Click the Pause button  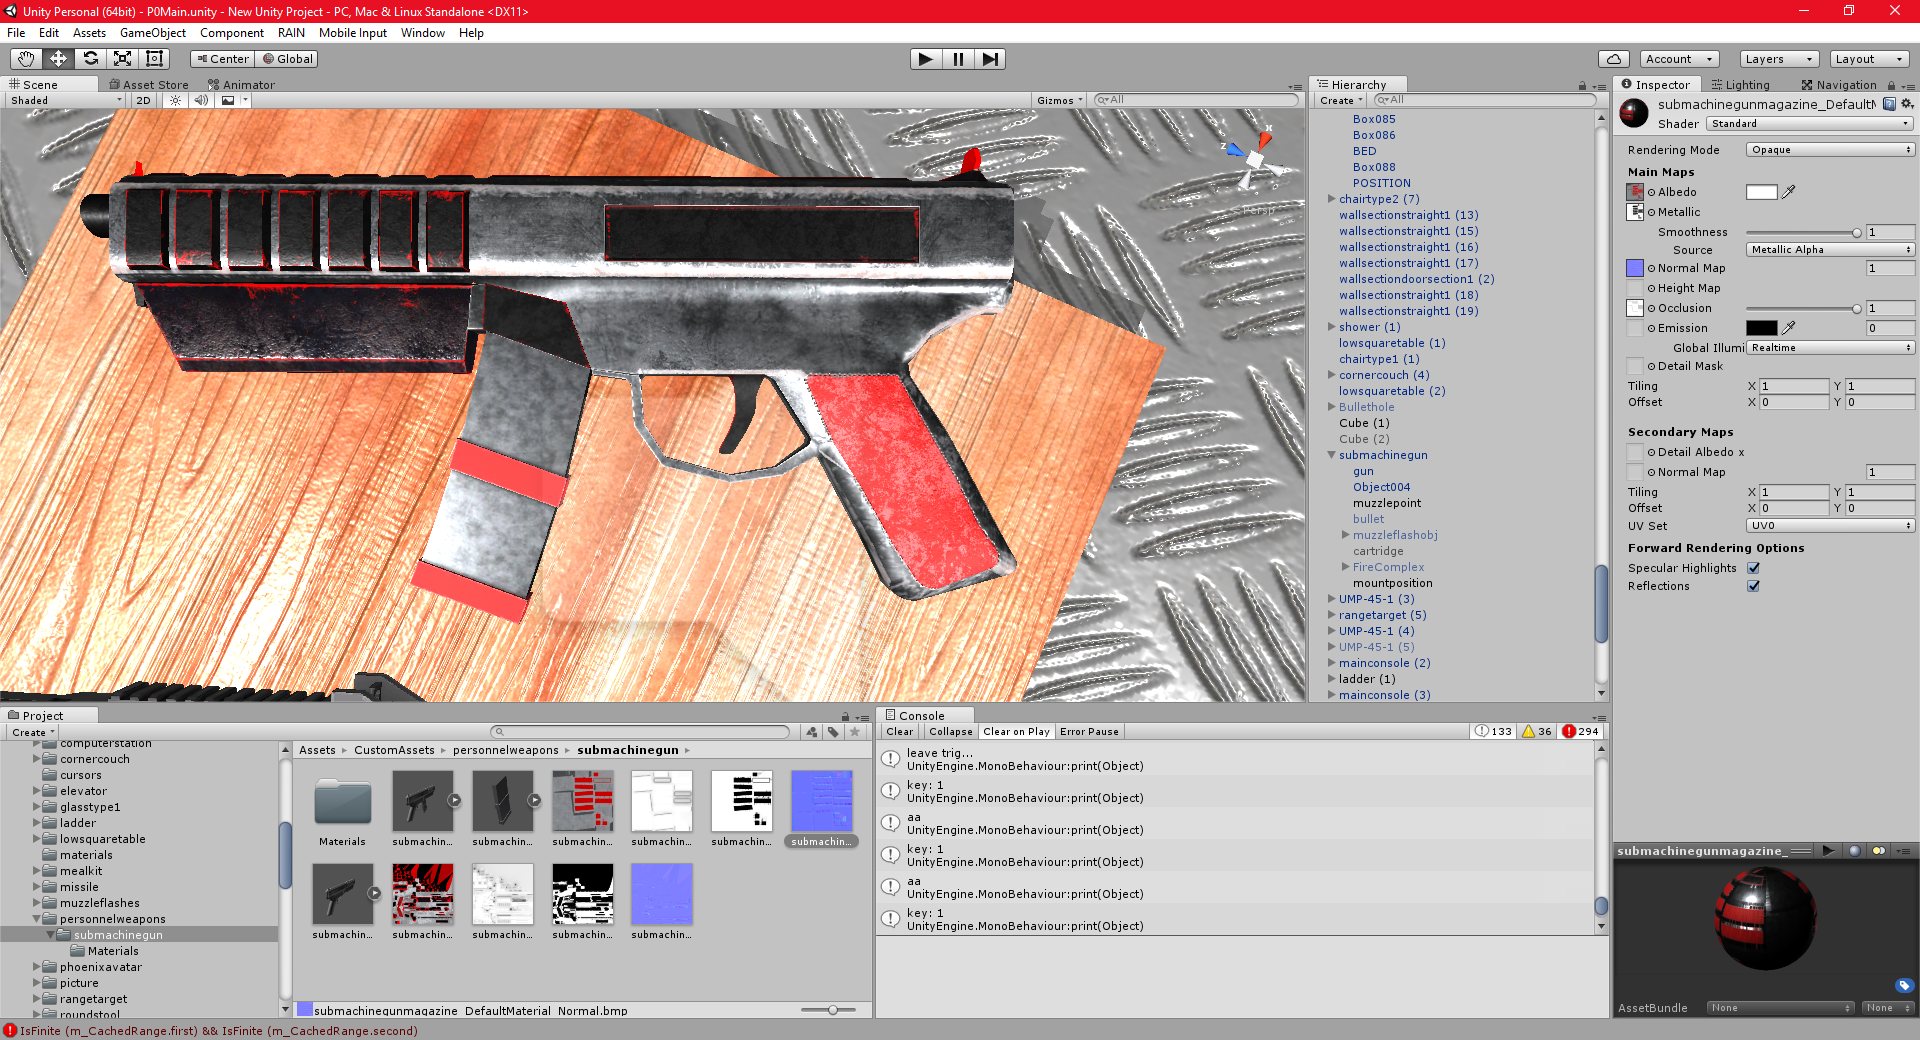(958, 59)
